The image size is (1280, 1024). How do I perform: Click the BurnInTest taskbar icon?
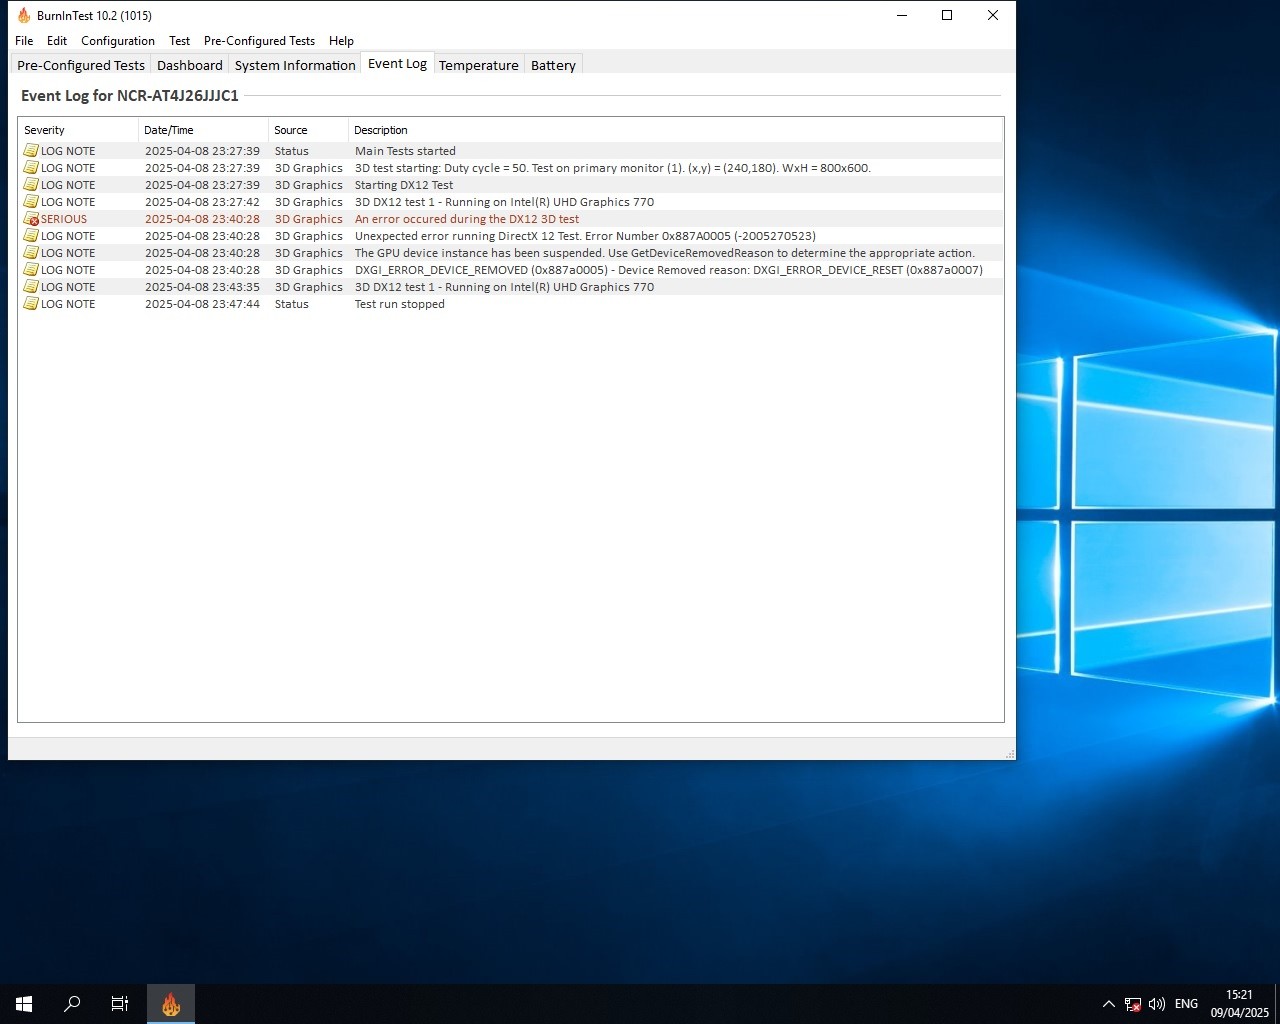pyautogui.click(x=171, y=1004)
